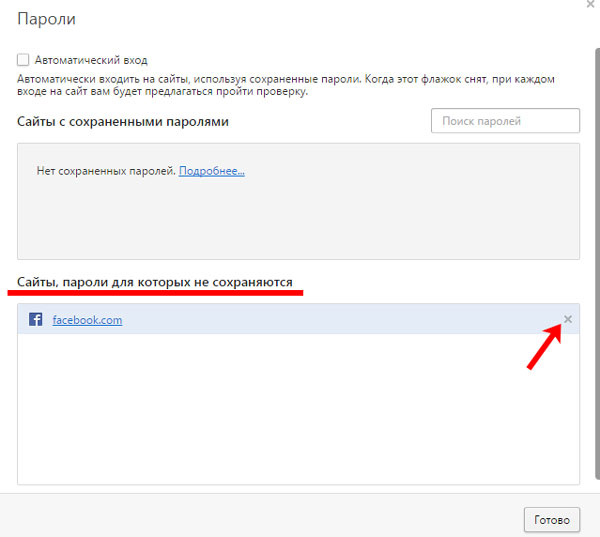Click the empty area below facebook.com entry

pyautogui.click(x=298, y=410)
